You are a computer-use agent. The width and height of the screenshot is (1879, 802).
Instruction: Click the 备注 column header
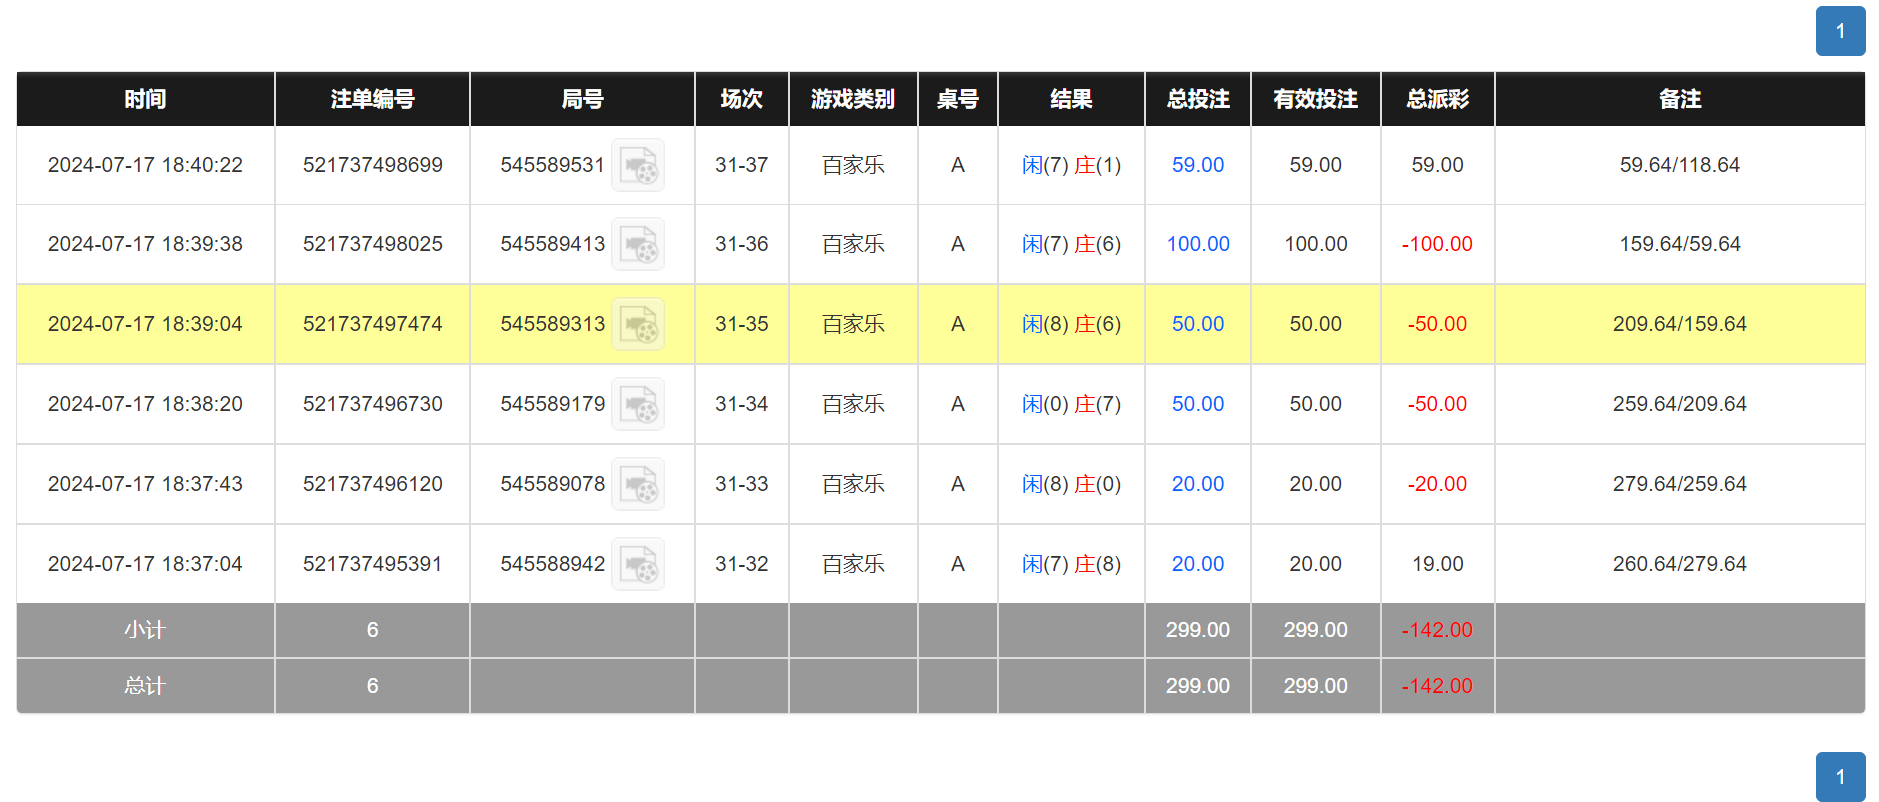click(x=1679, y=99)
